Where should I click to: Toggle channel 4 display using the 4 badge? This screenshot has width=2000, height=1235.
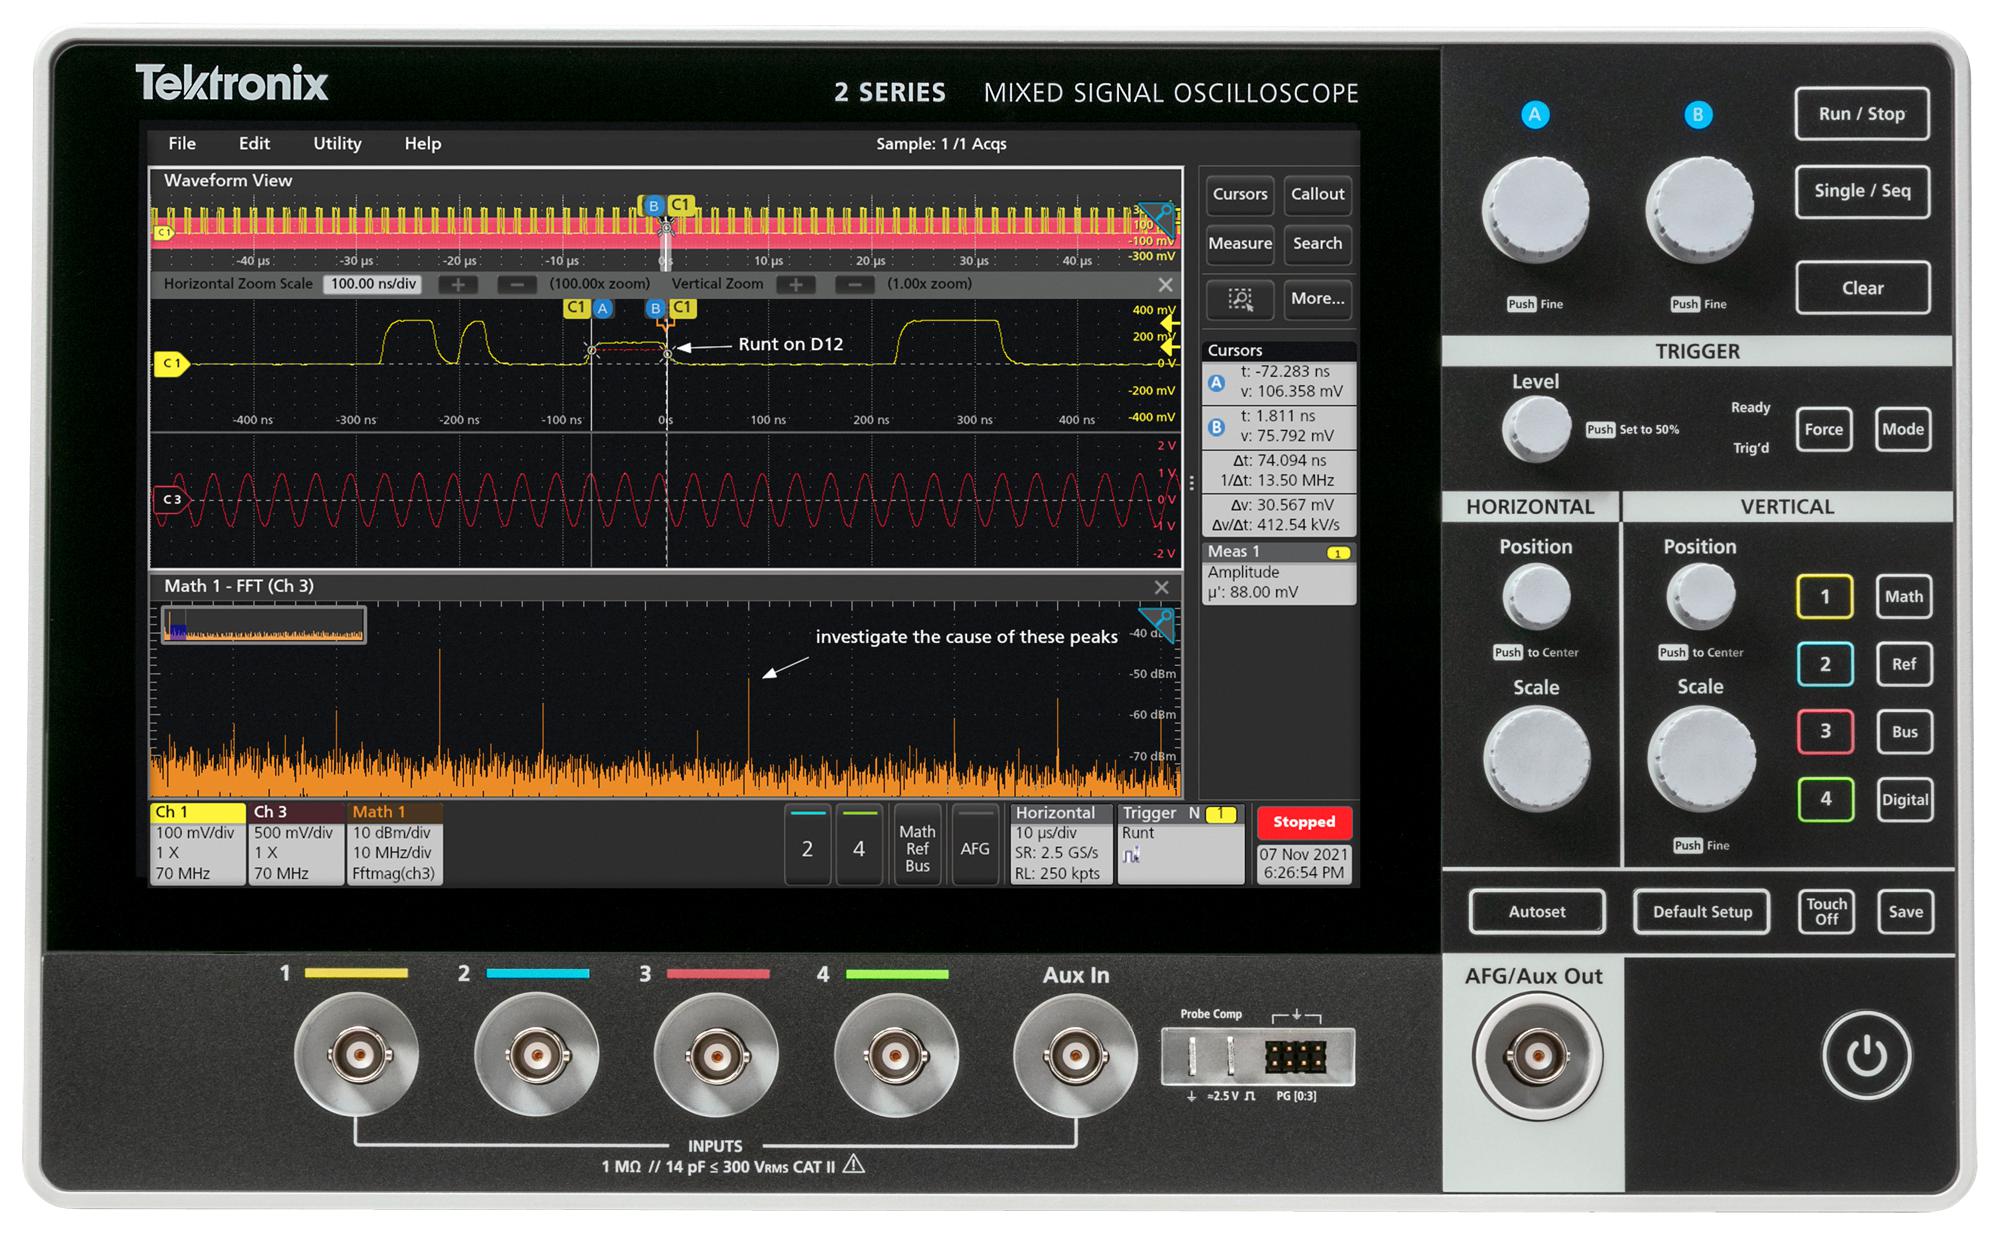pos(860,846)
